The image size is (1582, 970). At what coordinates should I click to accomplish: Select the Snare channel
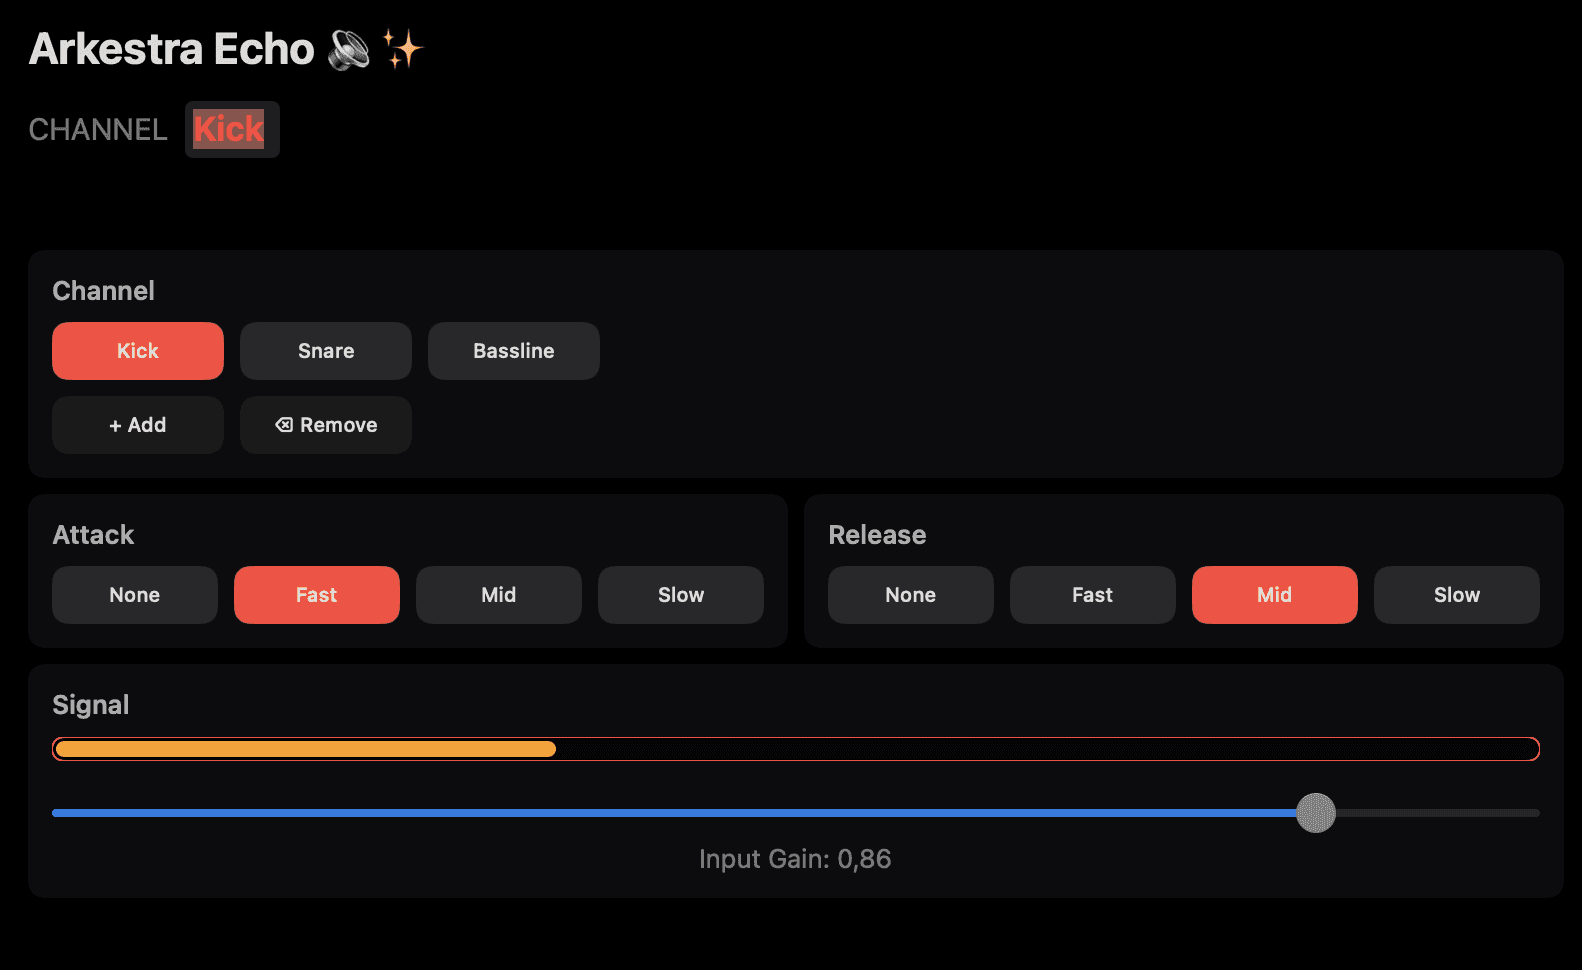point(326,351)
